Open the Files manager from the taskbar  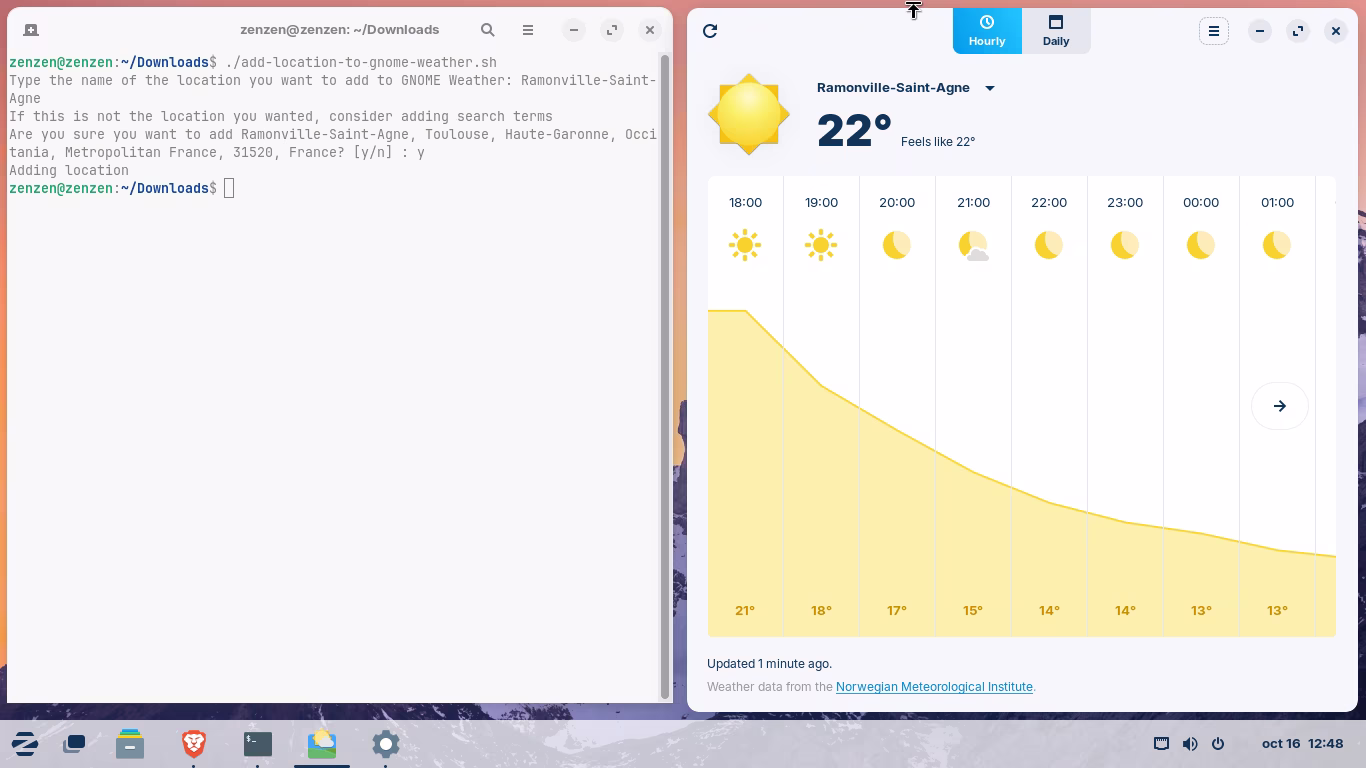point(130,744)
